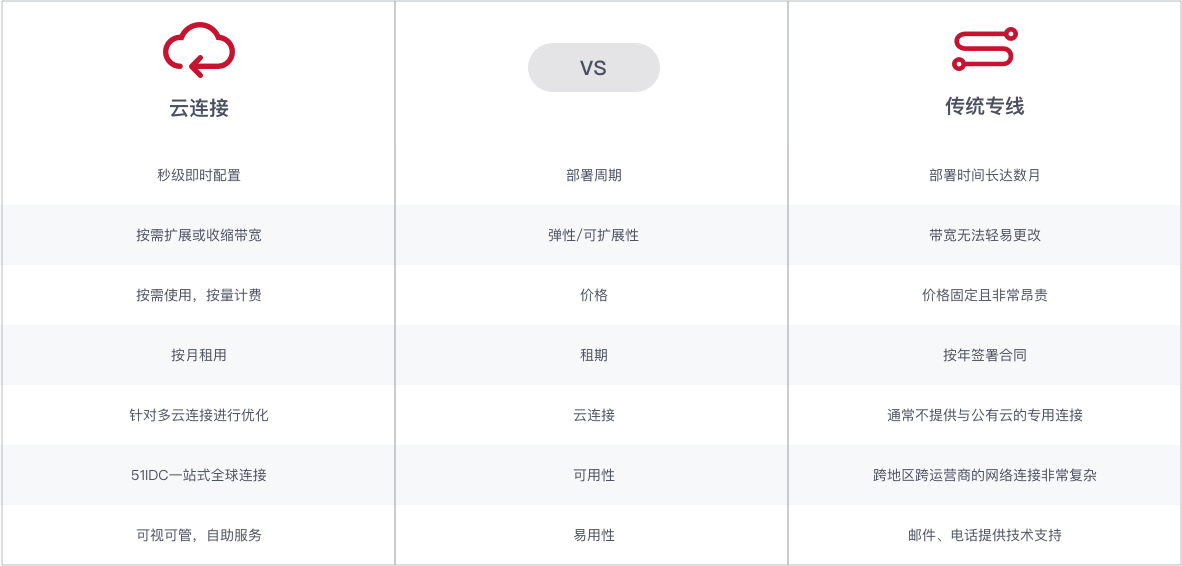Click the 带宽无法轻易更改 cell
The image size is (1182, 566).
tap(984, 235)
